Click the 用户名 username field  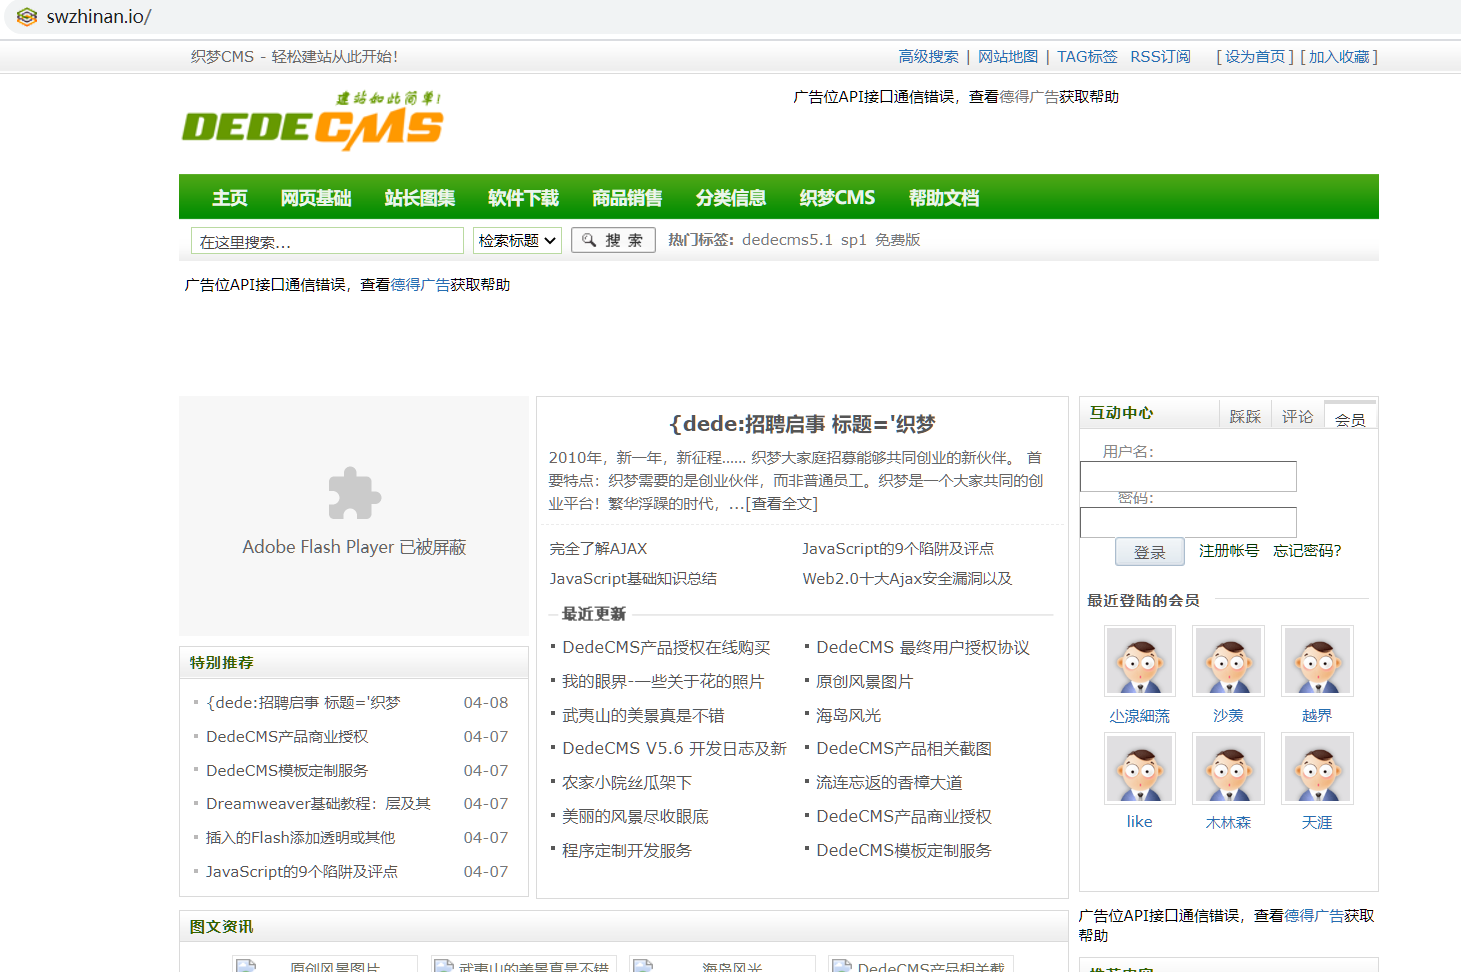(x=1188, y=476)
